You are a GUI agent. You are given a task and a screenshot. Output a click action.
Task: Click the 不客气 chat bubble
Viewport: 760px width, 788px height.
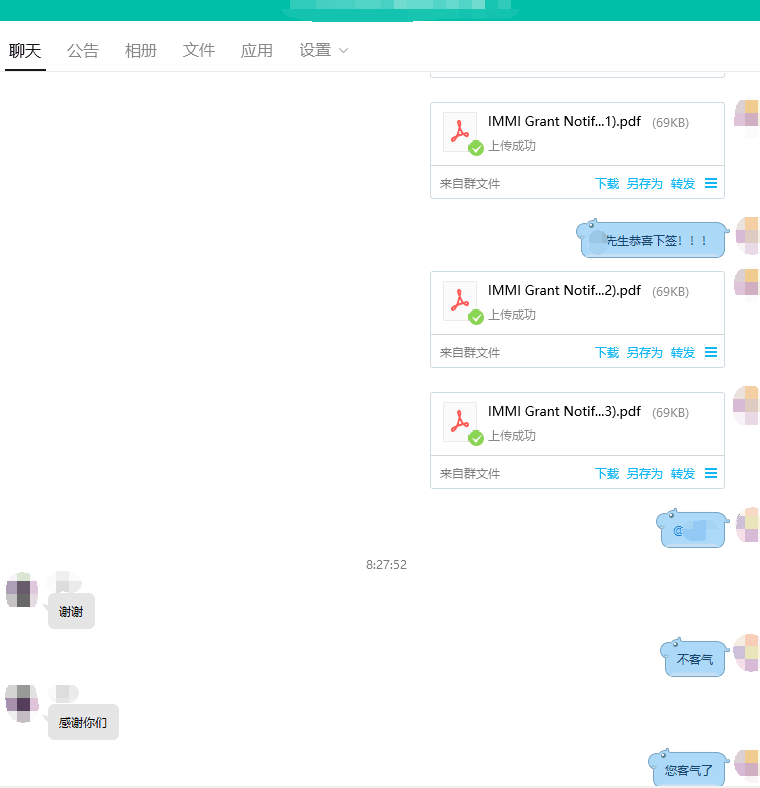click(694, 660)
